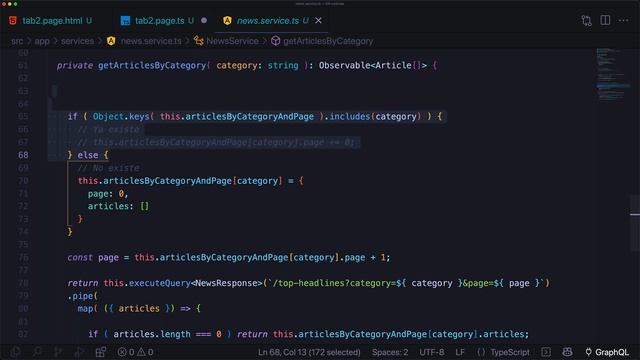Split the editor to the right

click(x=605, y=20)
